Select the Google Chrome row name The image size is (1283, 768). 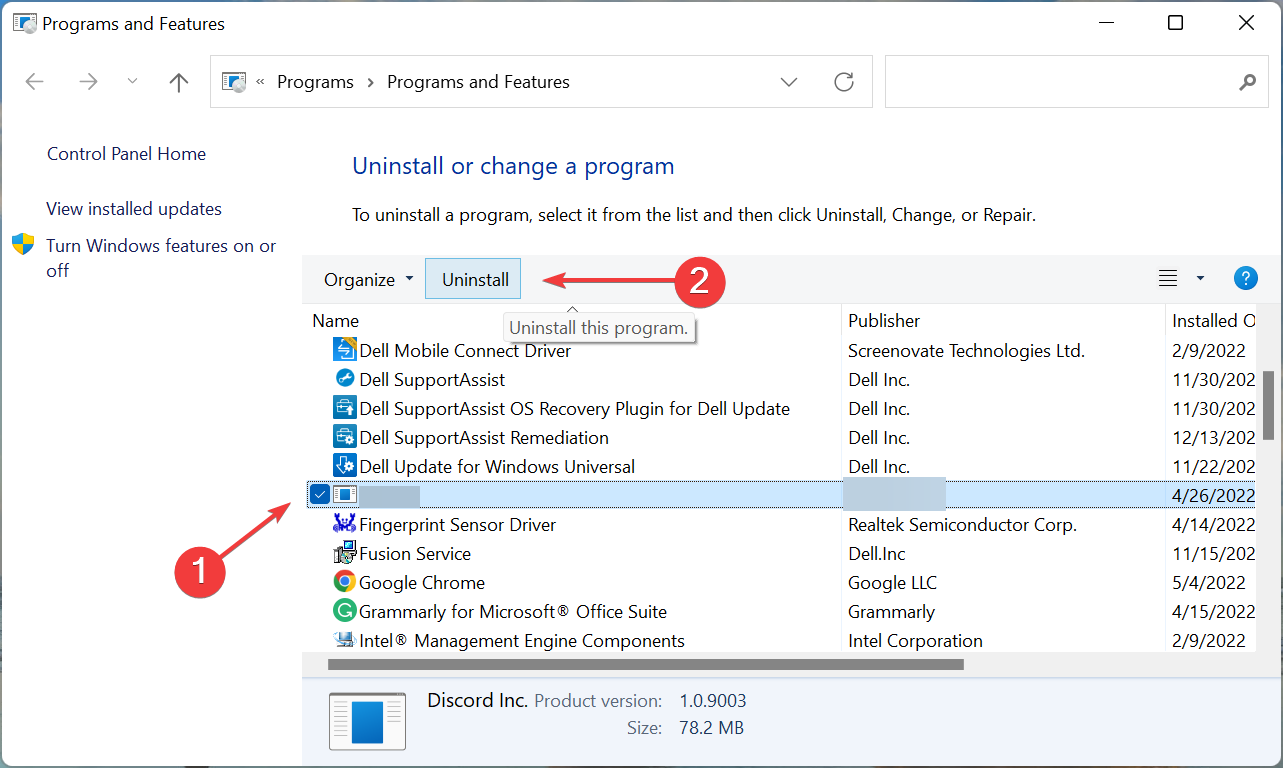coord(422,583)
